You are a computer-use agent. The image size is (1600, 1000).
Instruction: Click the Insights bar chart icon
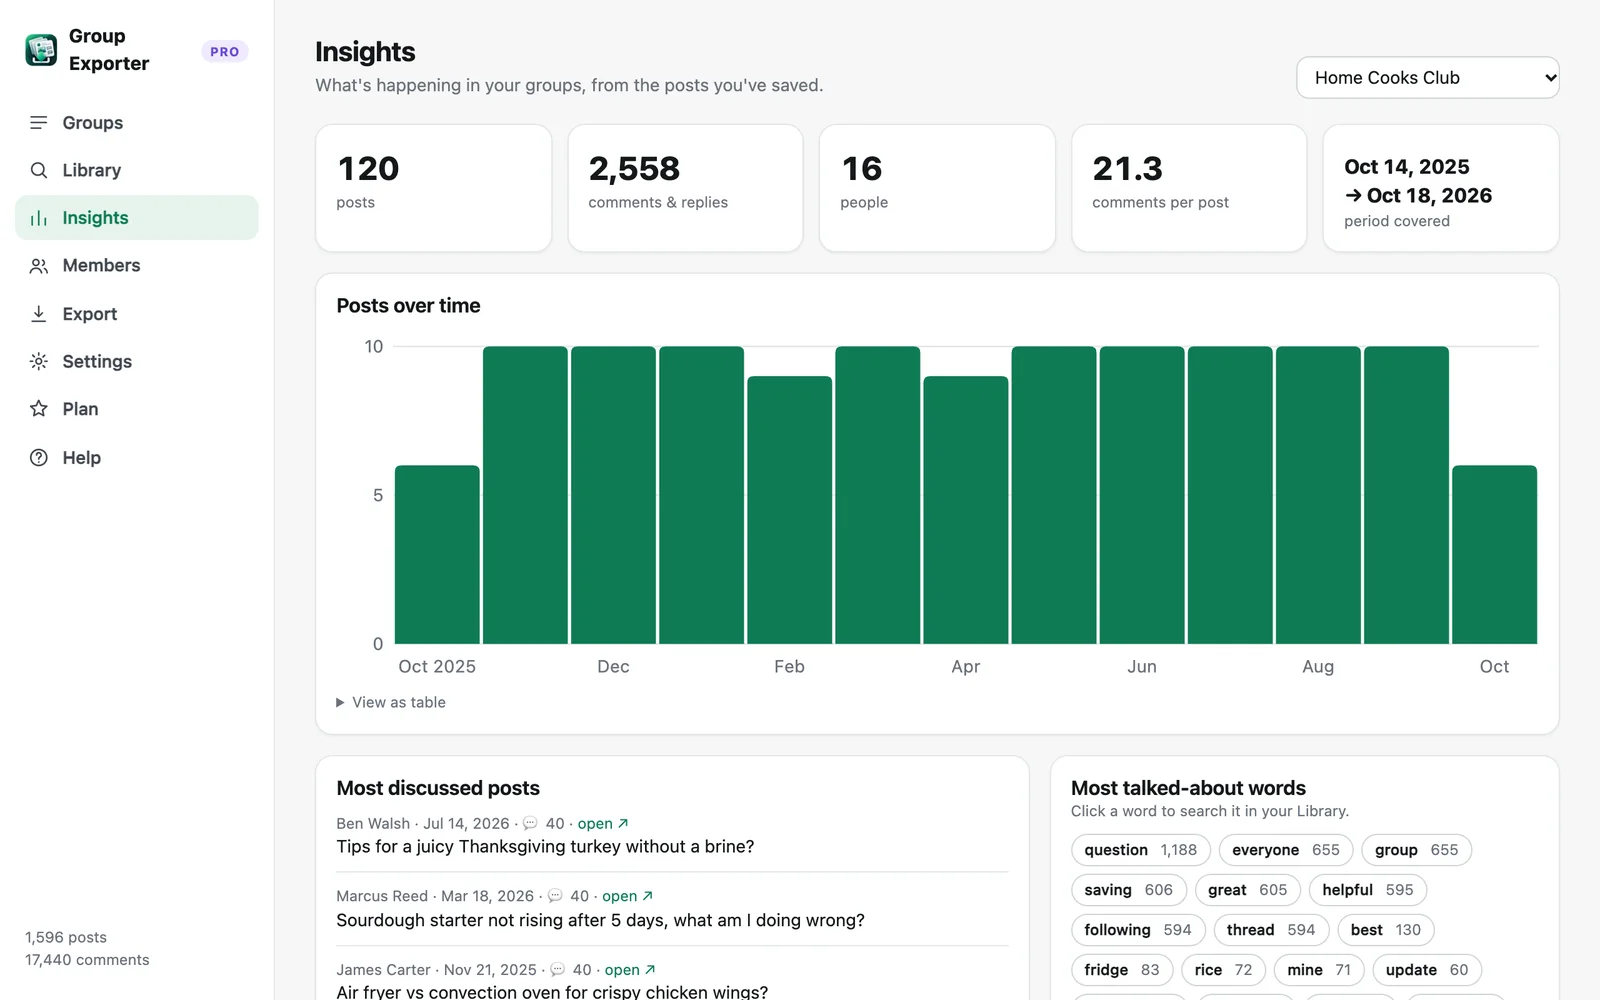pyautogui.click(x=39, y=218)
